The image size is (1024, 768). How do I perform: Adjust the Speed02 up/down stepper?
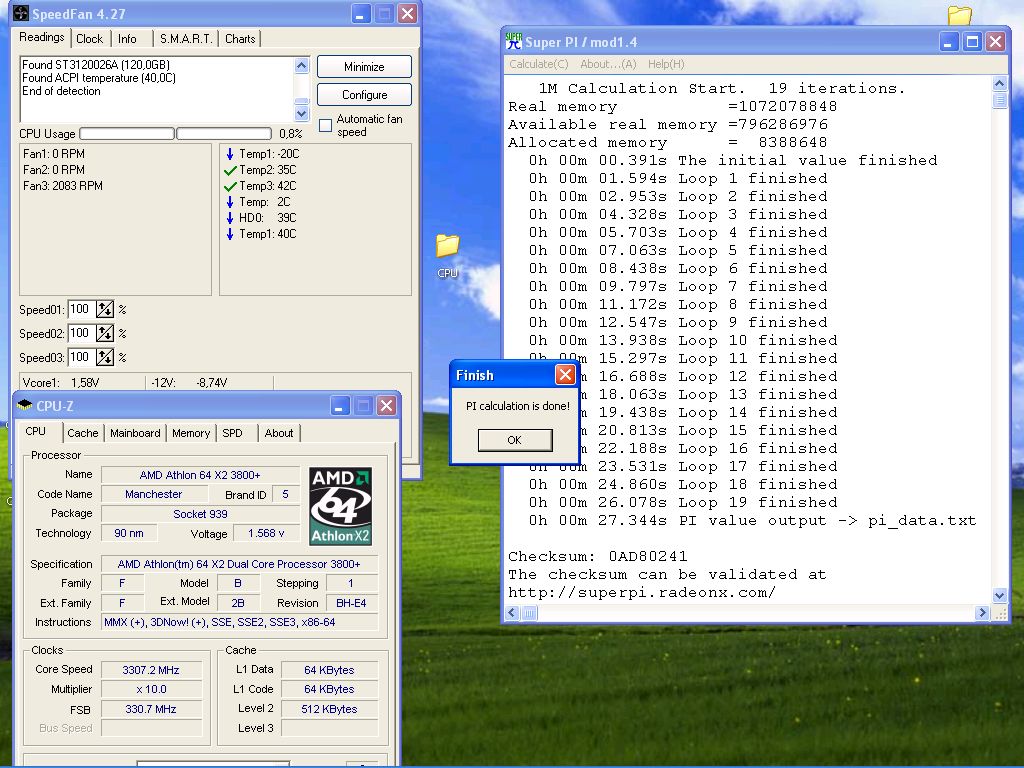pos(104,334)
